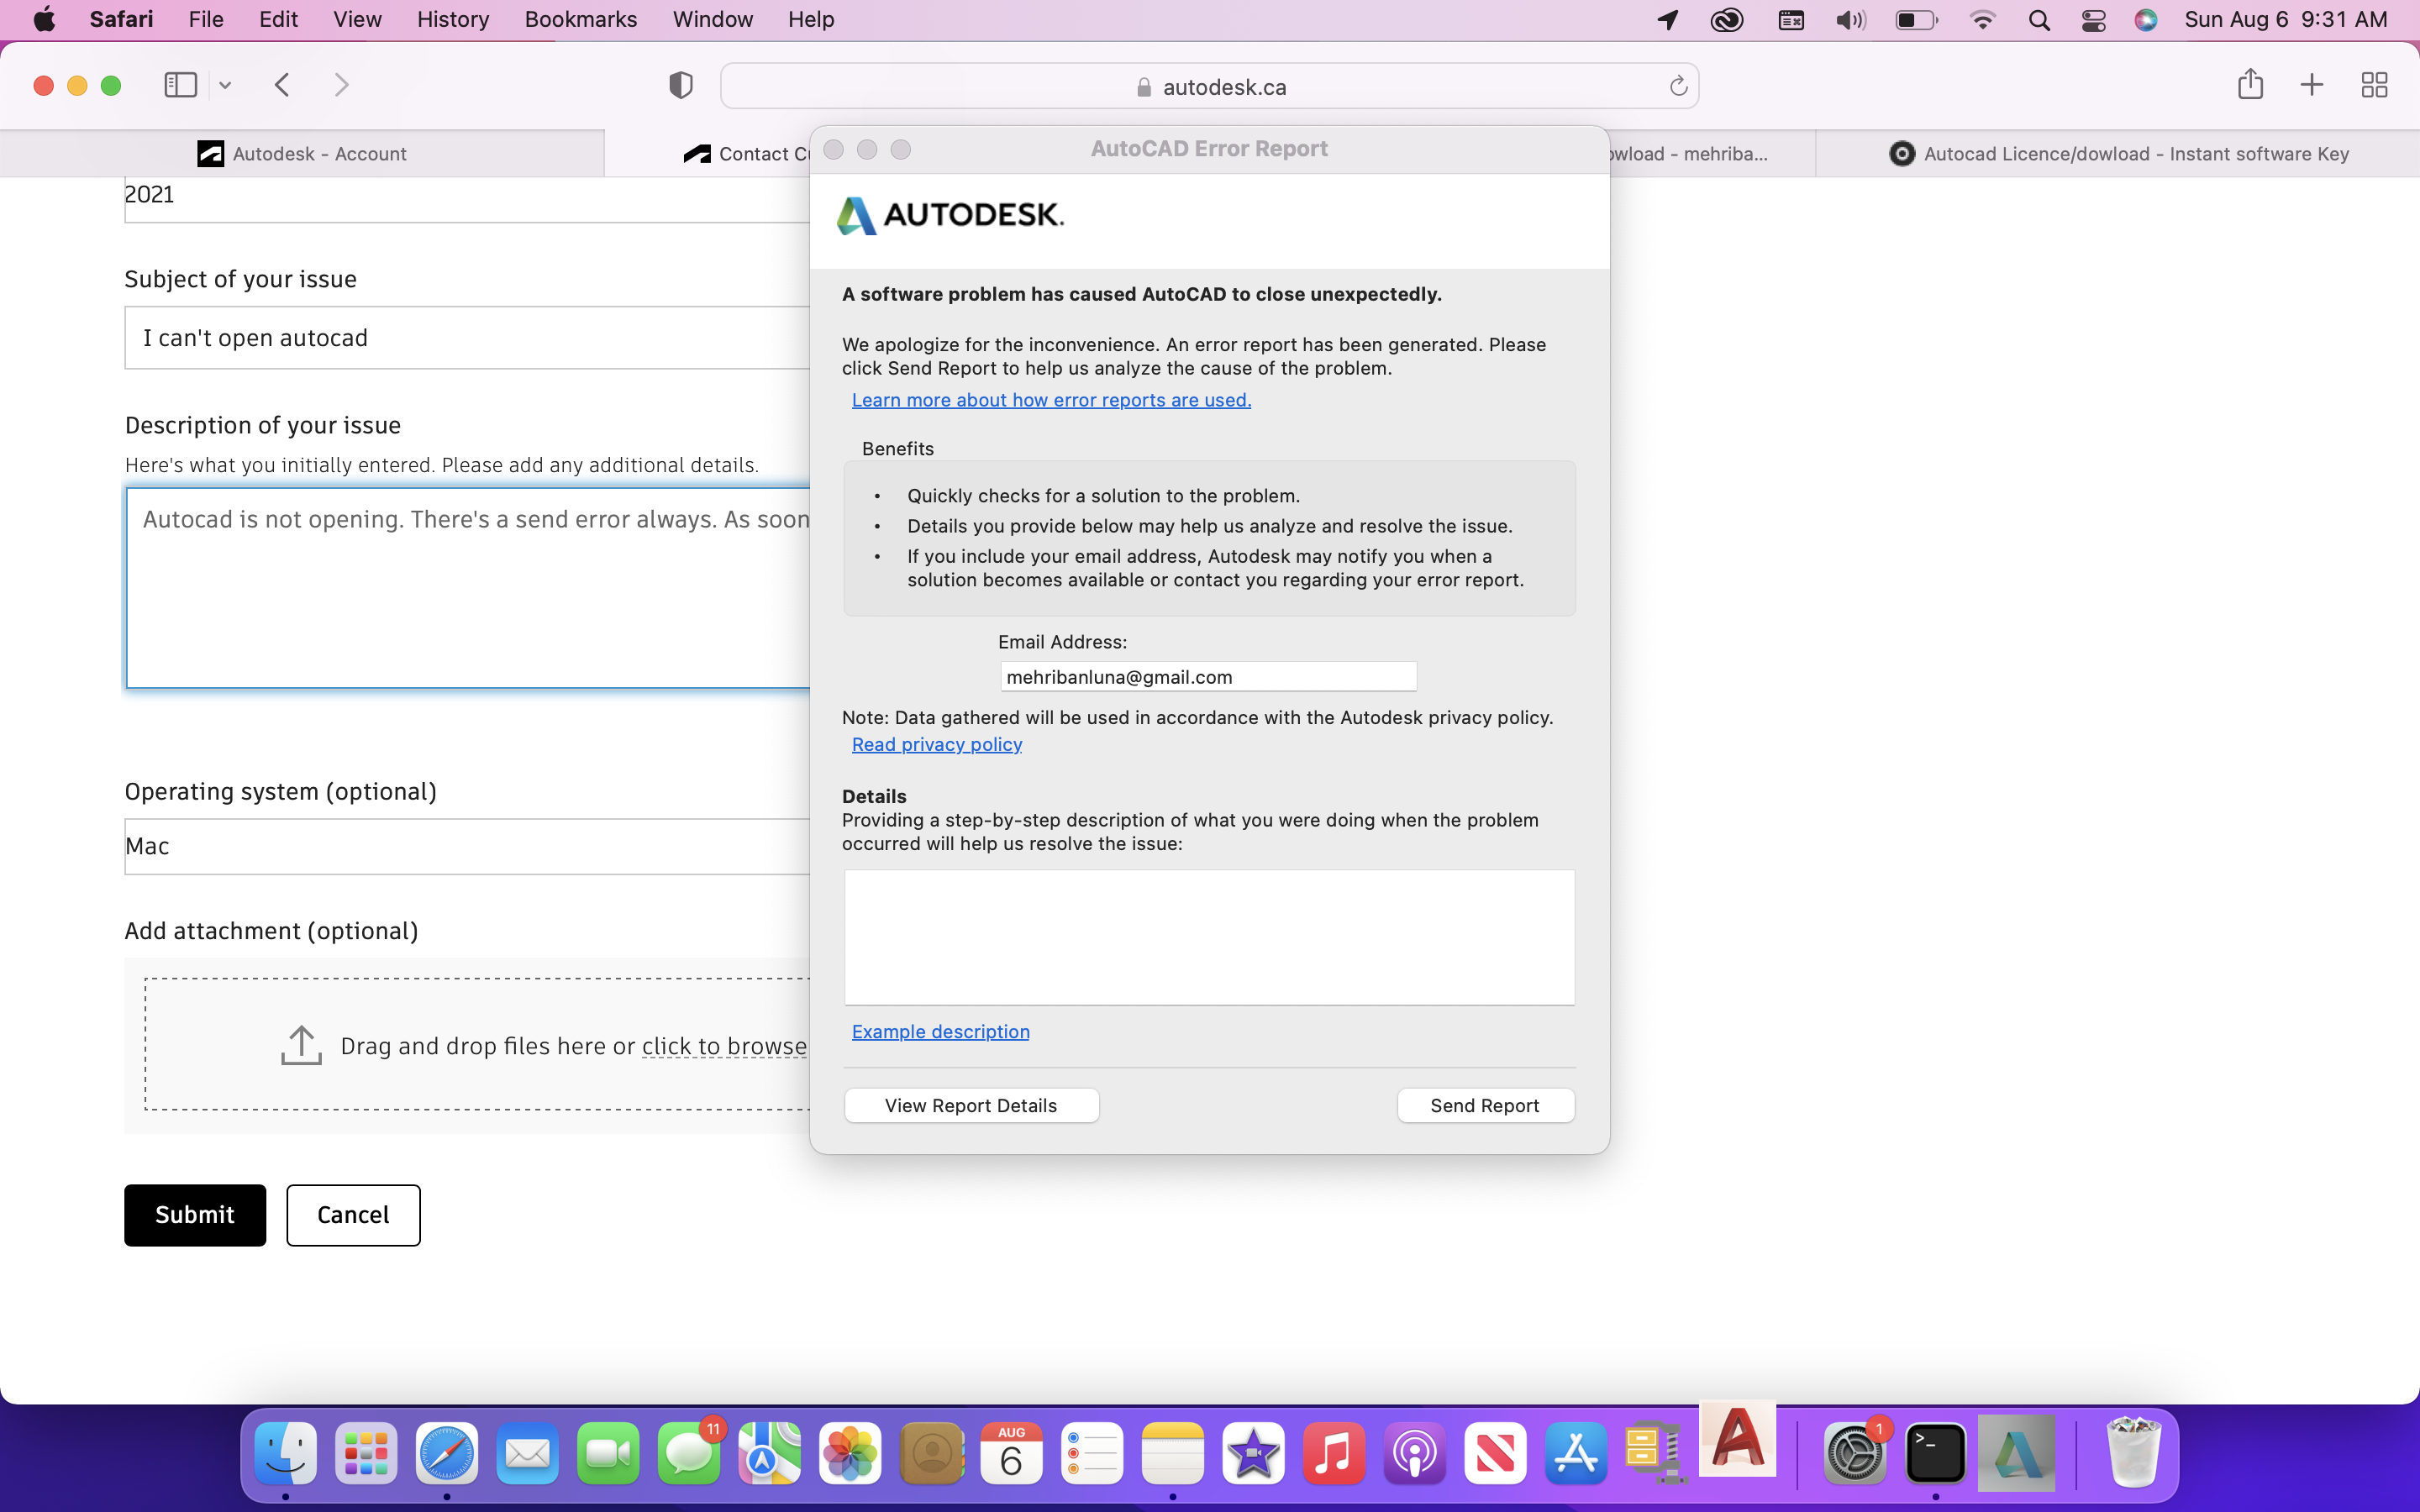Viewport: 2420px width, 1512px height.
Task: Click the Send Report button
Action: click(x=1484, y=1105)
